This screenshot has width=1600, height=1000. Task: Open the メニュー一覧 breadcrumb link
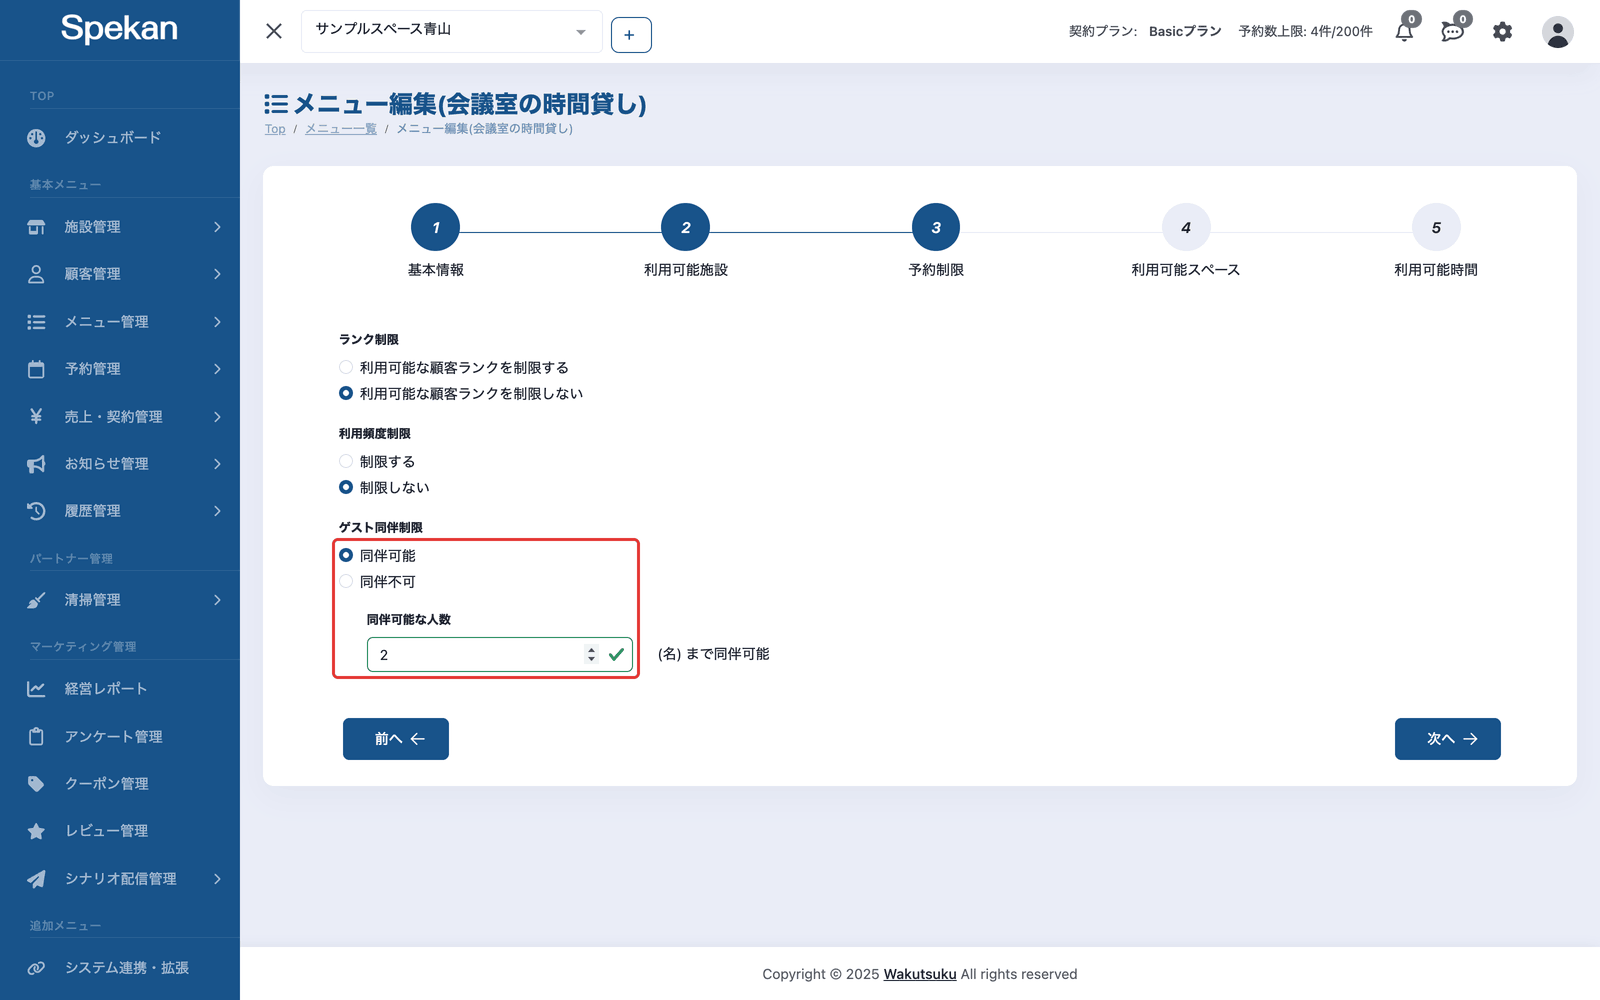click(x=341, y=129)
